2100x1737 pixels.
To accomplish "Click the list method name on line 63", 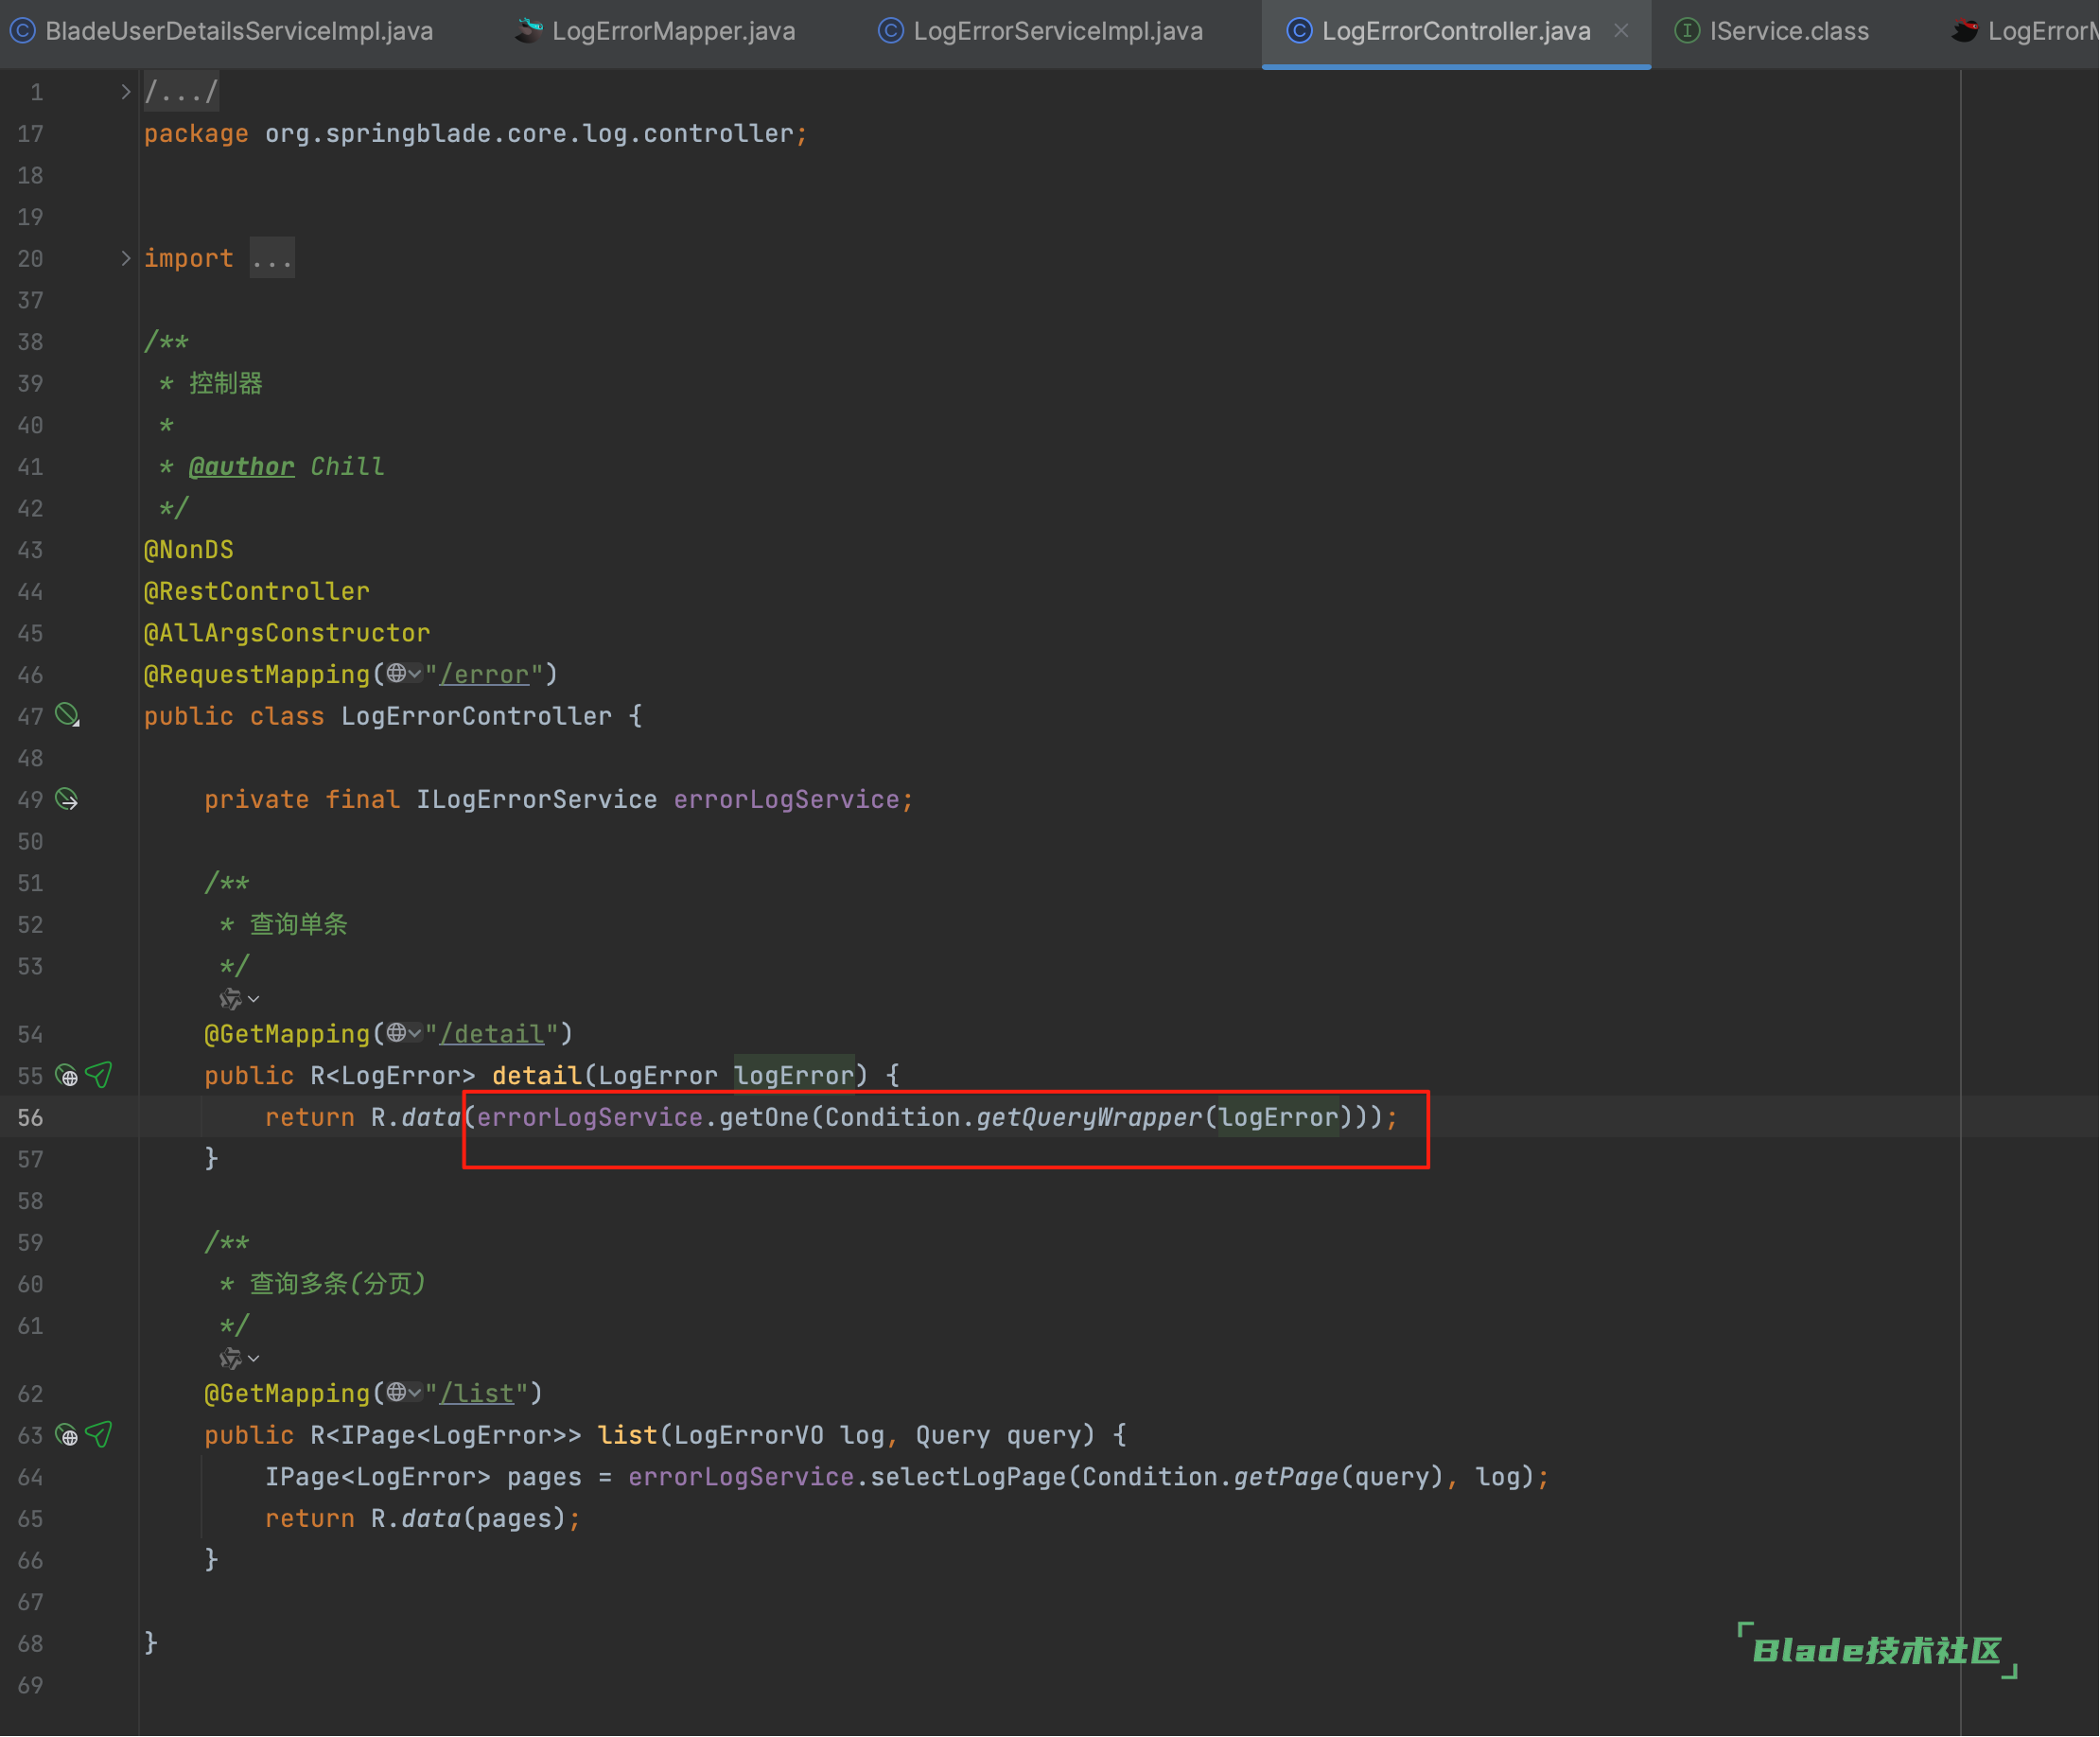I will (627, 1436).
